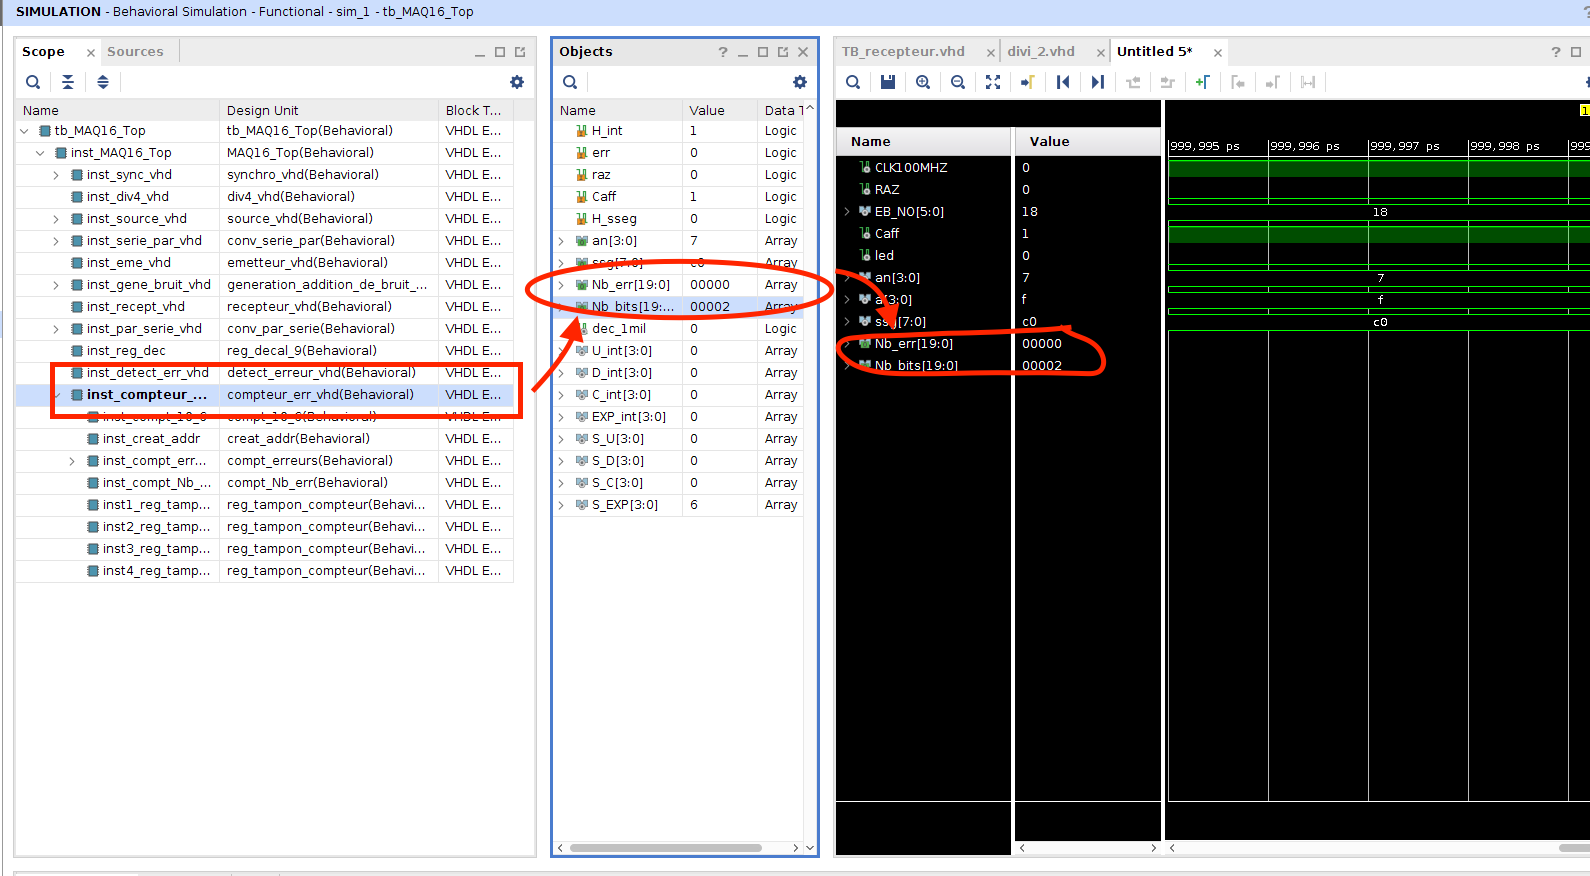This screenshot has height=876, width=1590.
Task: Collapse the inst_MAQ16_Top scope
Action: 40,153
